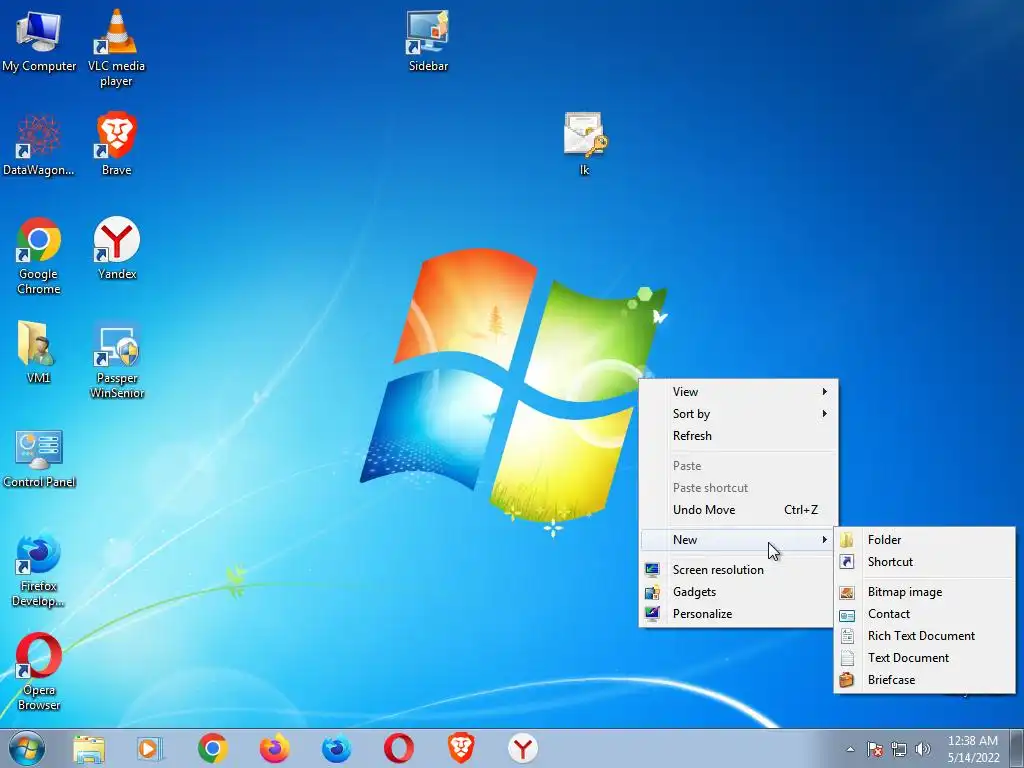Image resolution: width=1024 pixels, height=768 pixels.
Task: Click the Opera Browser desktop shortcut
Action: (x=39, y=671)
